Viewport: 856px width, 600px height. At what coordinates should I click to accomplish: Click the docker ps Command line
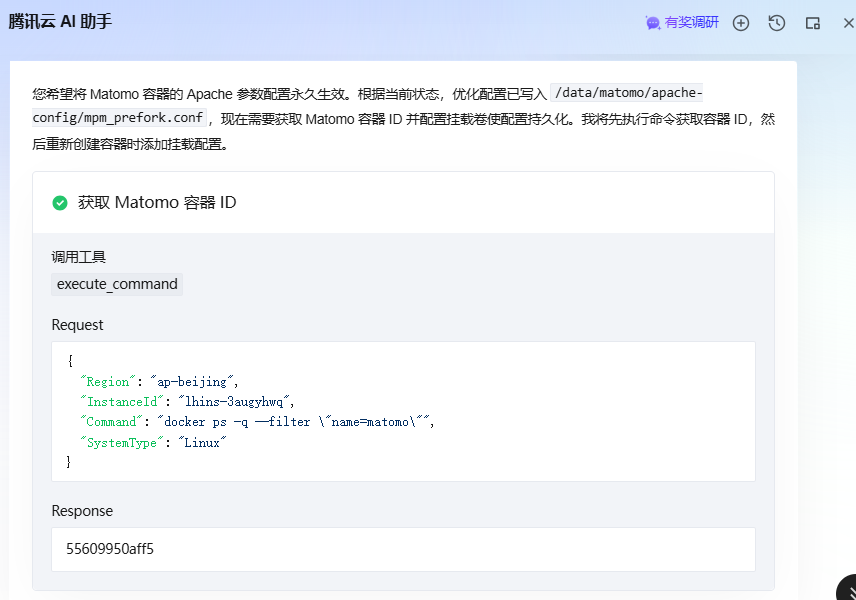[x=295, y=422]
